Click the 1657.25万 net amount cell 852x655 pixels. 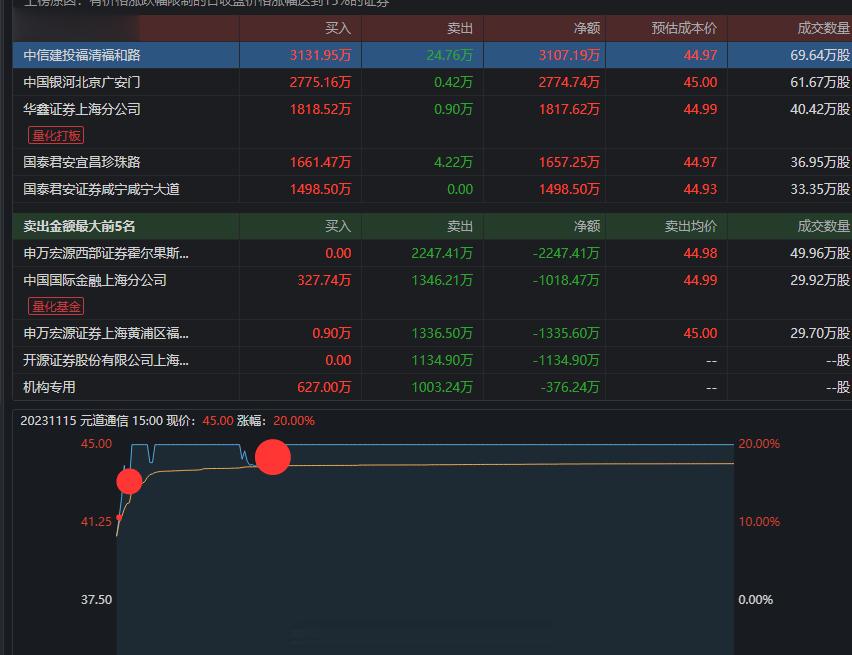569,162
